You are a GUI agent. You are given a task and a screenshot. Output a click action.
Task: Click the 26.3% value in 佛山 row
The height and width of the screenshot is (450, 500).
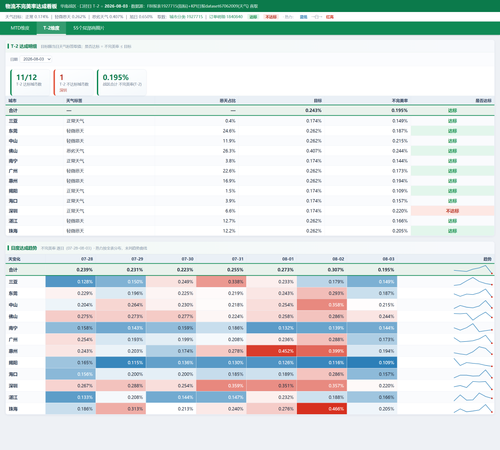coord(229,151)
